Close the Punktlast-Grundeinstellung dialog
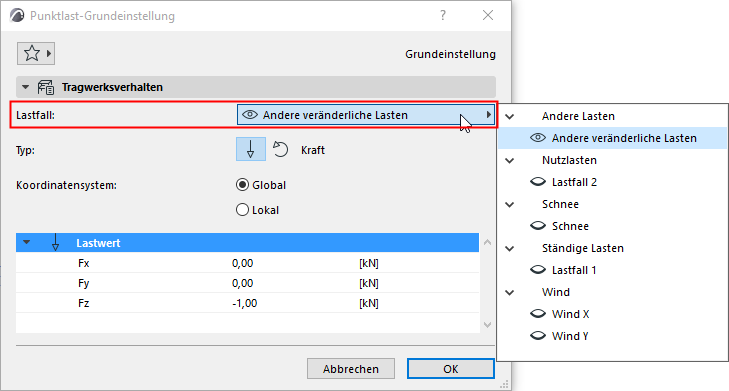 [488, 15]
